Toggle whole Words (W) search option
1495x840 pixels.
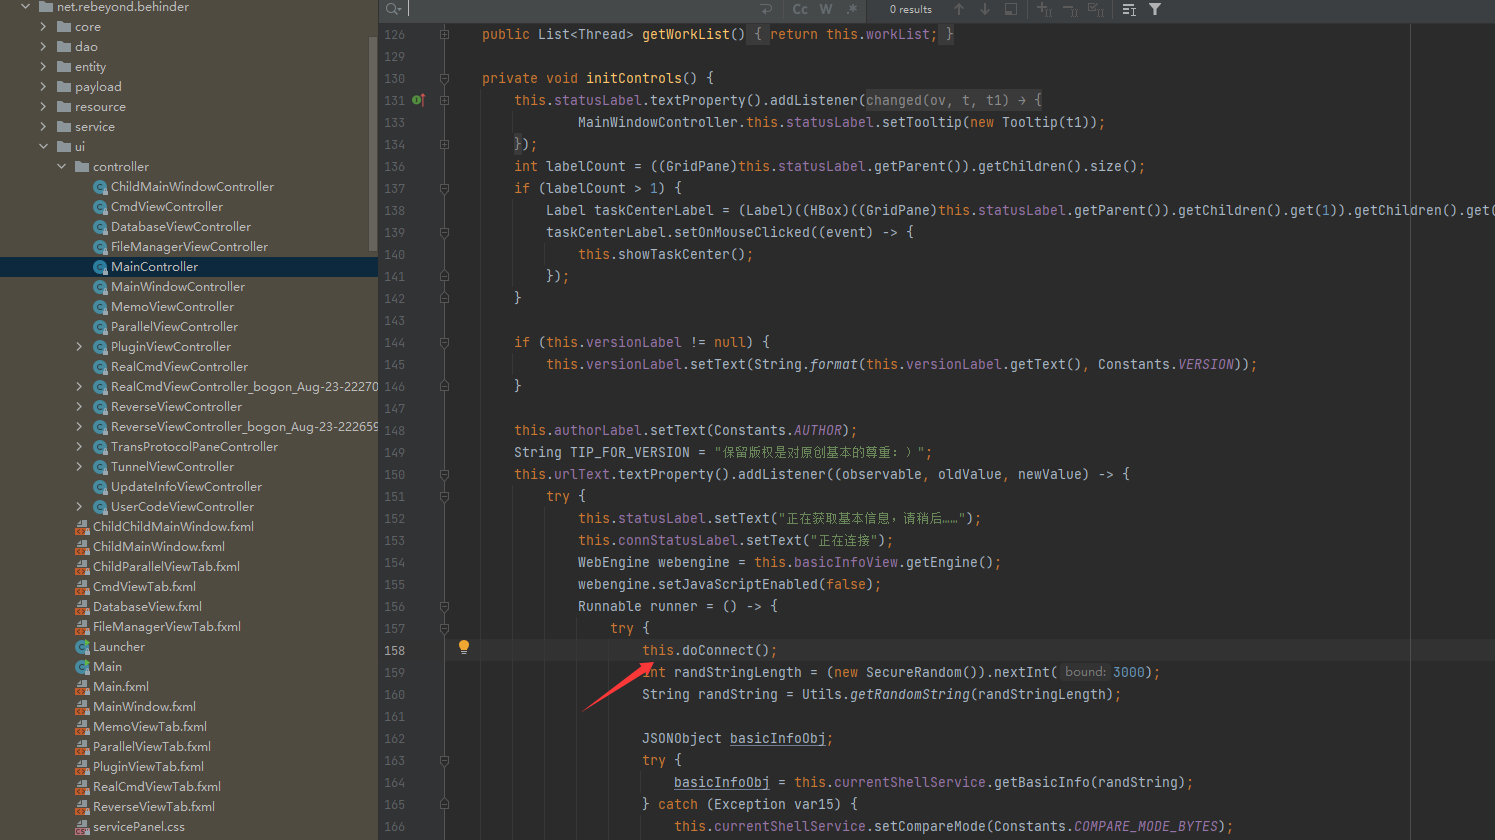point(826,9)
